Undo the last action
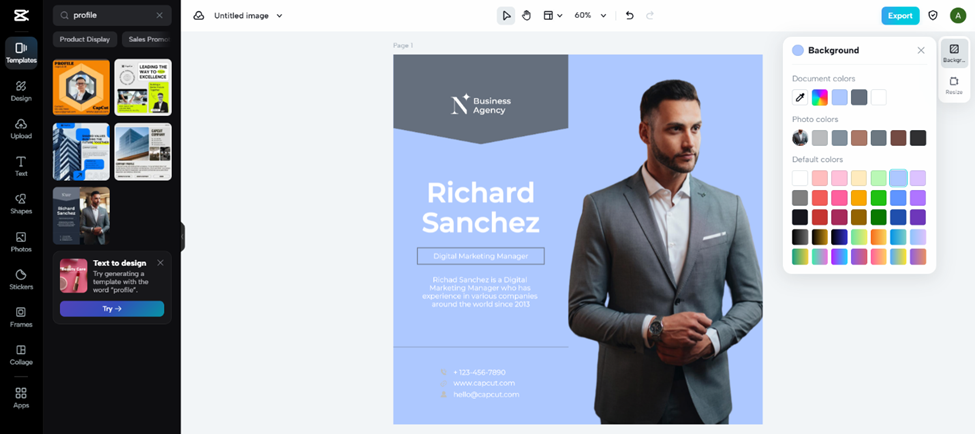975x434 pixels. click(x=629, y=16)
